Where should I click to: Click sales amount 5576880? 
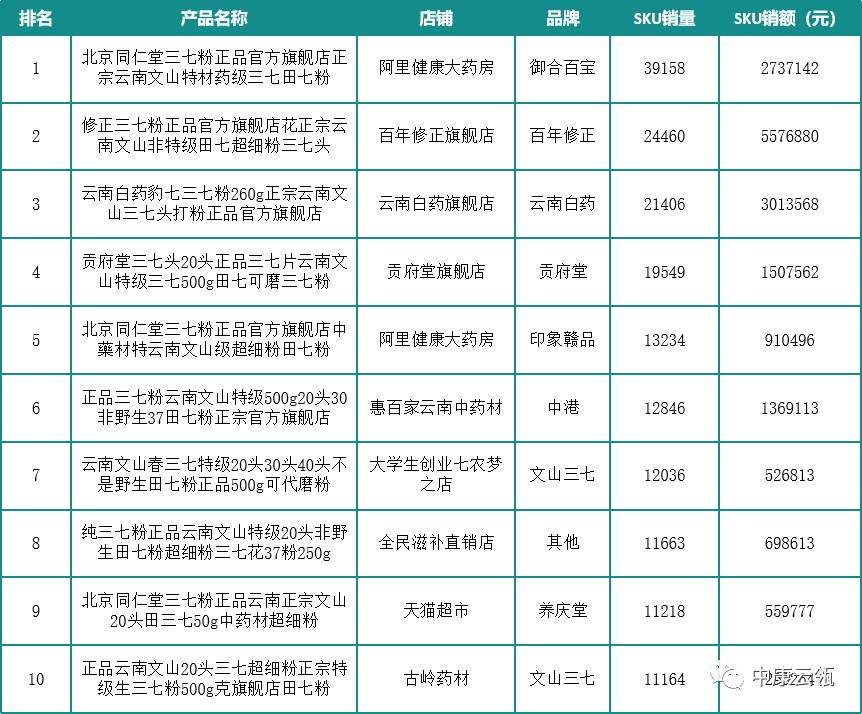[789, 136]
